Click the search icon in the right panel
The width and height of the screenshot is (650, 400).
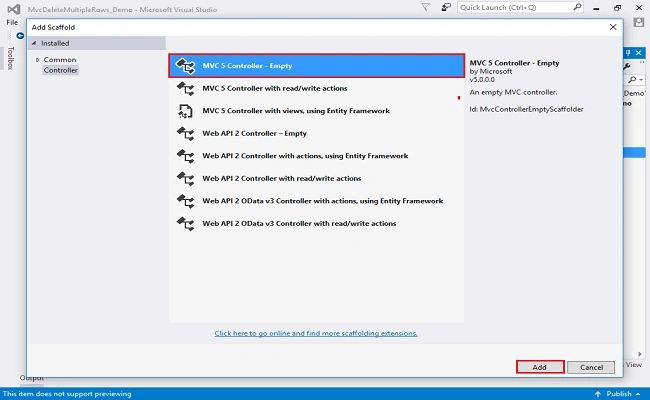coord(632,80)
